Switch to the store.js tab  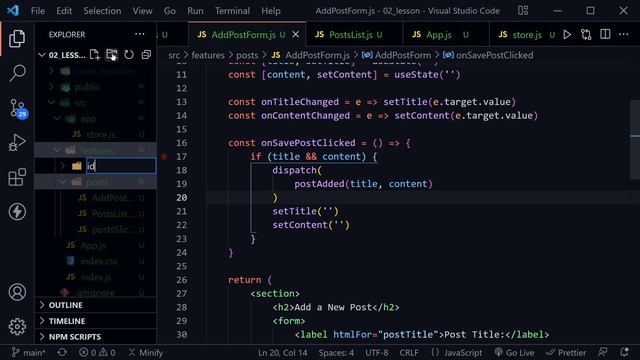tap(524, 35)
